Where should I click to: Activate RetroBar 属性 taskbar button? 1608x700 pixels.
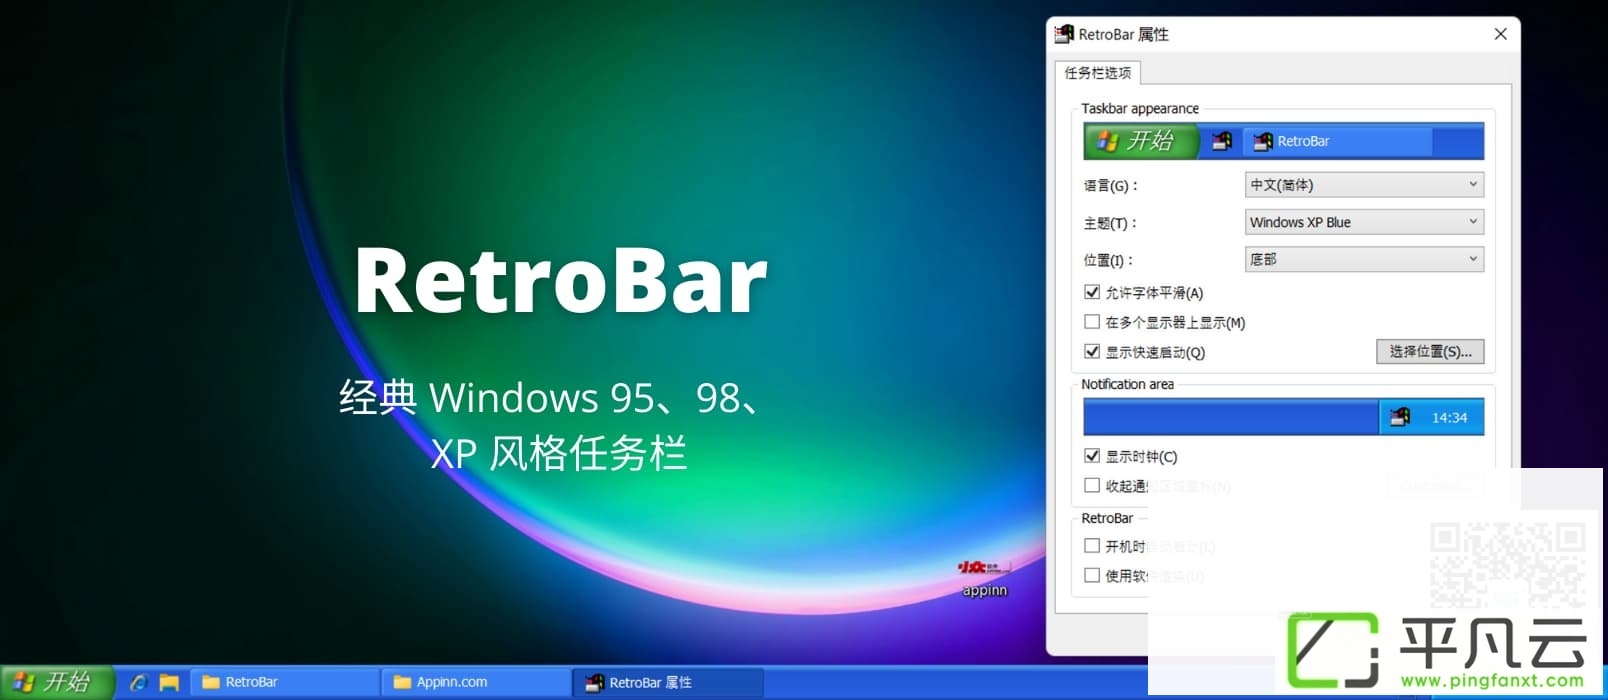pos(667,682)
